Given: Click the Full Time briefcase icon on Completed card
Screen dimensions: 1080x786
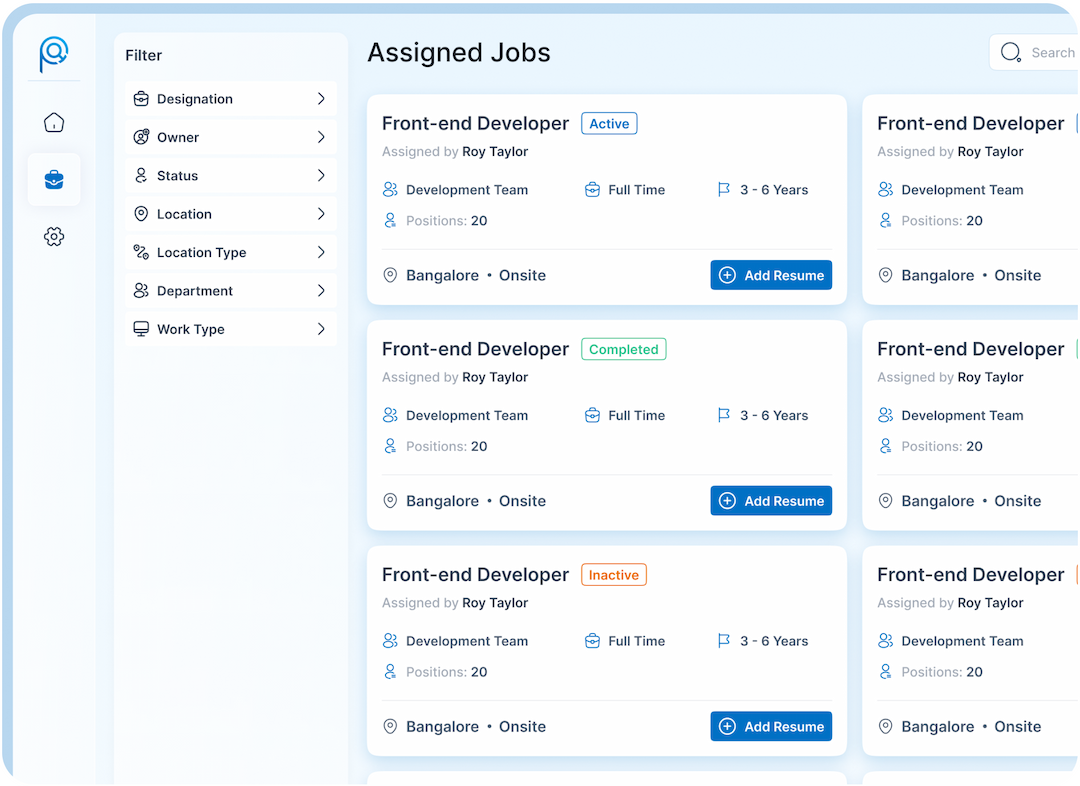Looking at the screenshot, I should point(592,415).
